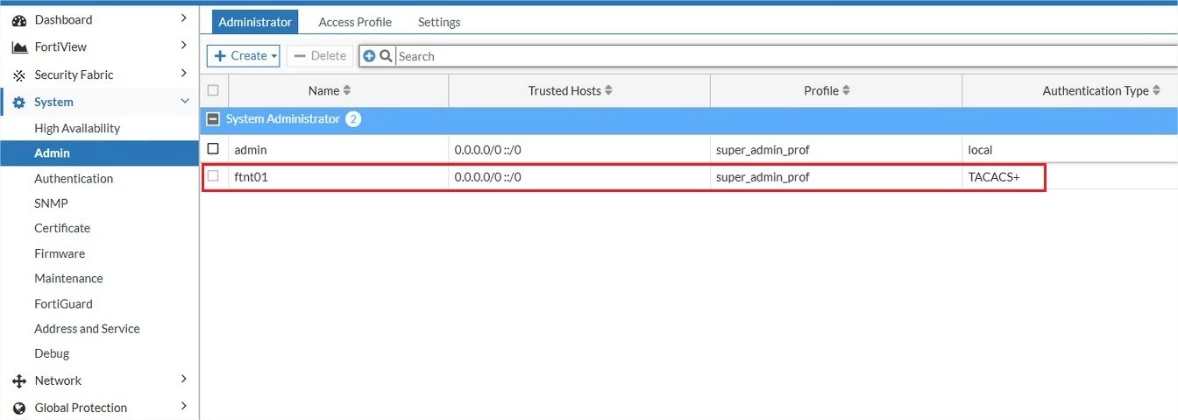Sort by Authentication Type column arrows
The width and height of the screenshot is (1178, 420).
click(1155, 91)
